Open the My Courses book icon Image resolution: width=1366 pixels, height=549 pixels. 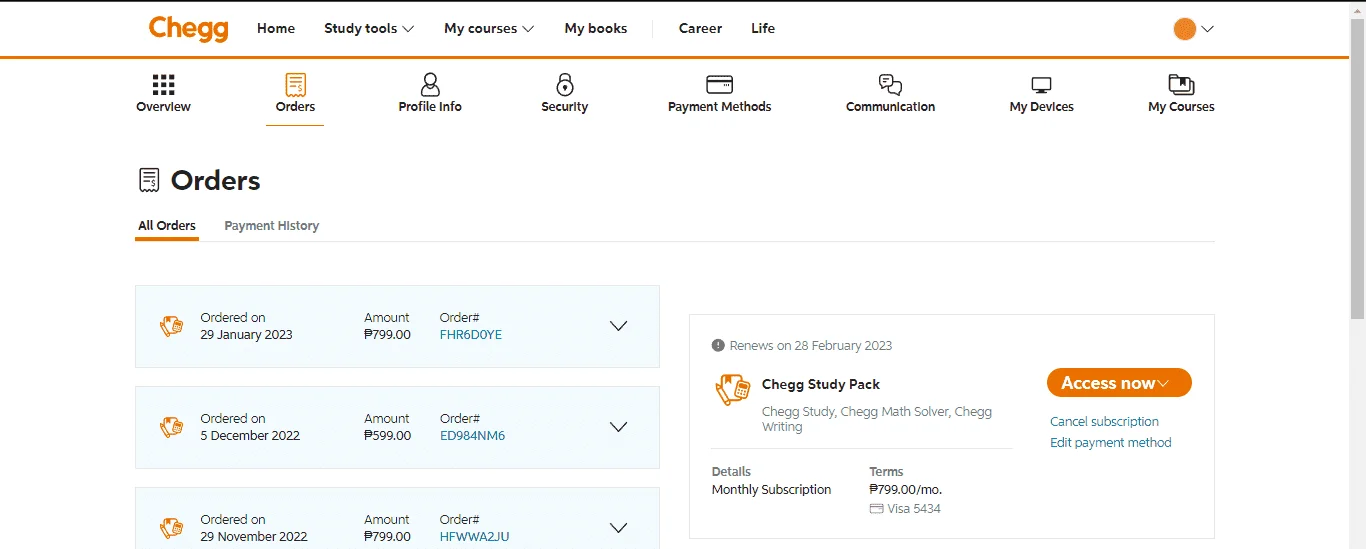1181,84
